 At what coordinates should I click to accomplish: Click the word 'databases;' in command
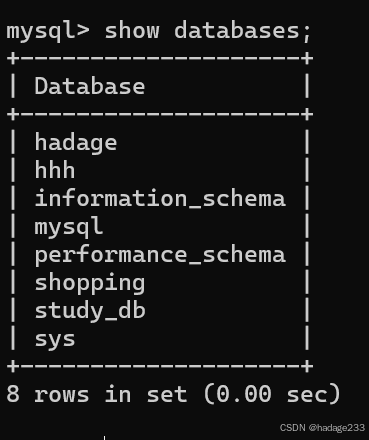click(x=243, y=31)
